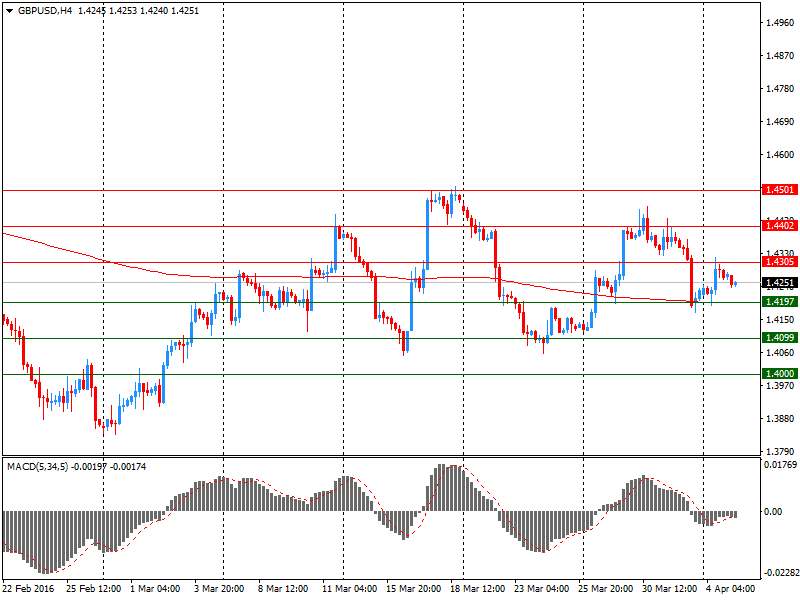Click the 25 Feb 12:00 time label
Screen dimensions: 800x600
coord(93,588)
